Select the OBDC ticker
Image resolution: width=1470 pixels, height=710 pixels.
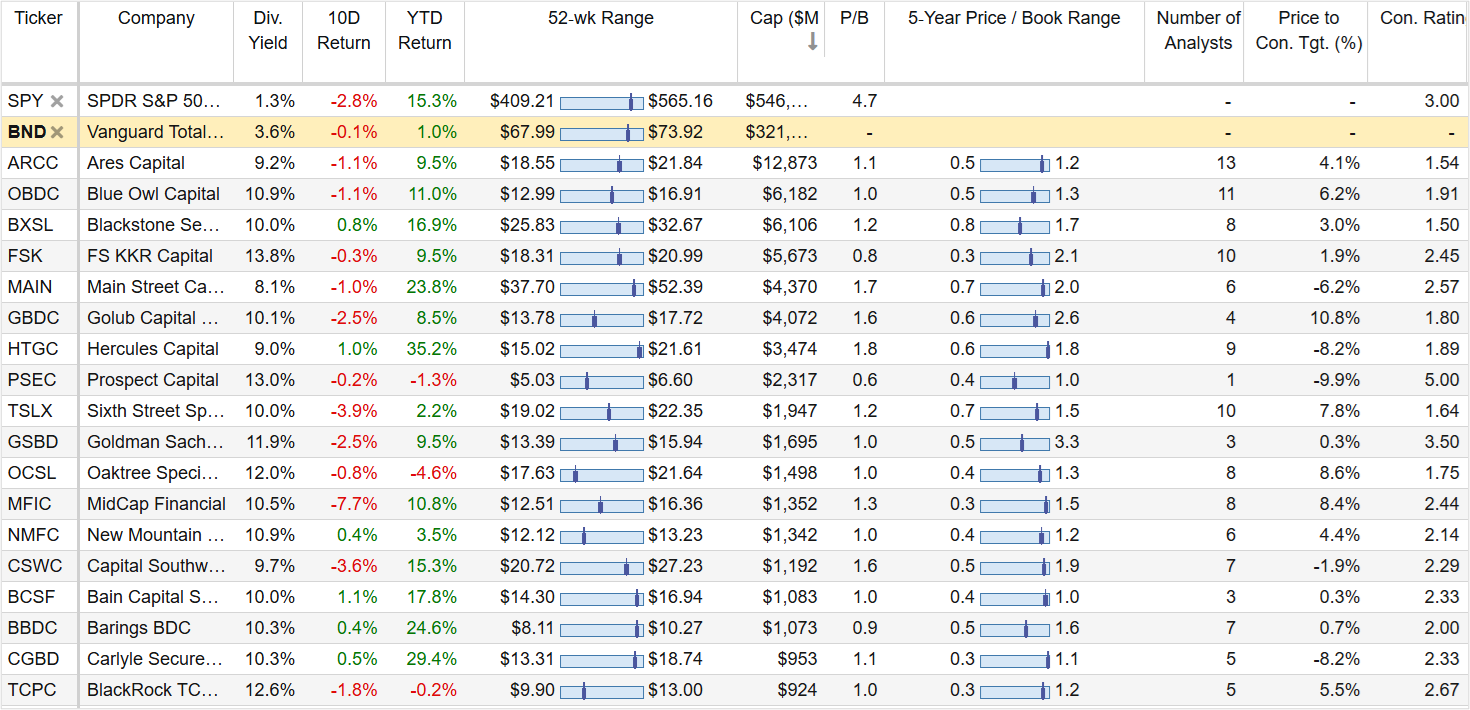pos(33,194)
